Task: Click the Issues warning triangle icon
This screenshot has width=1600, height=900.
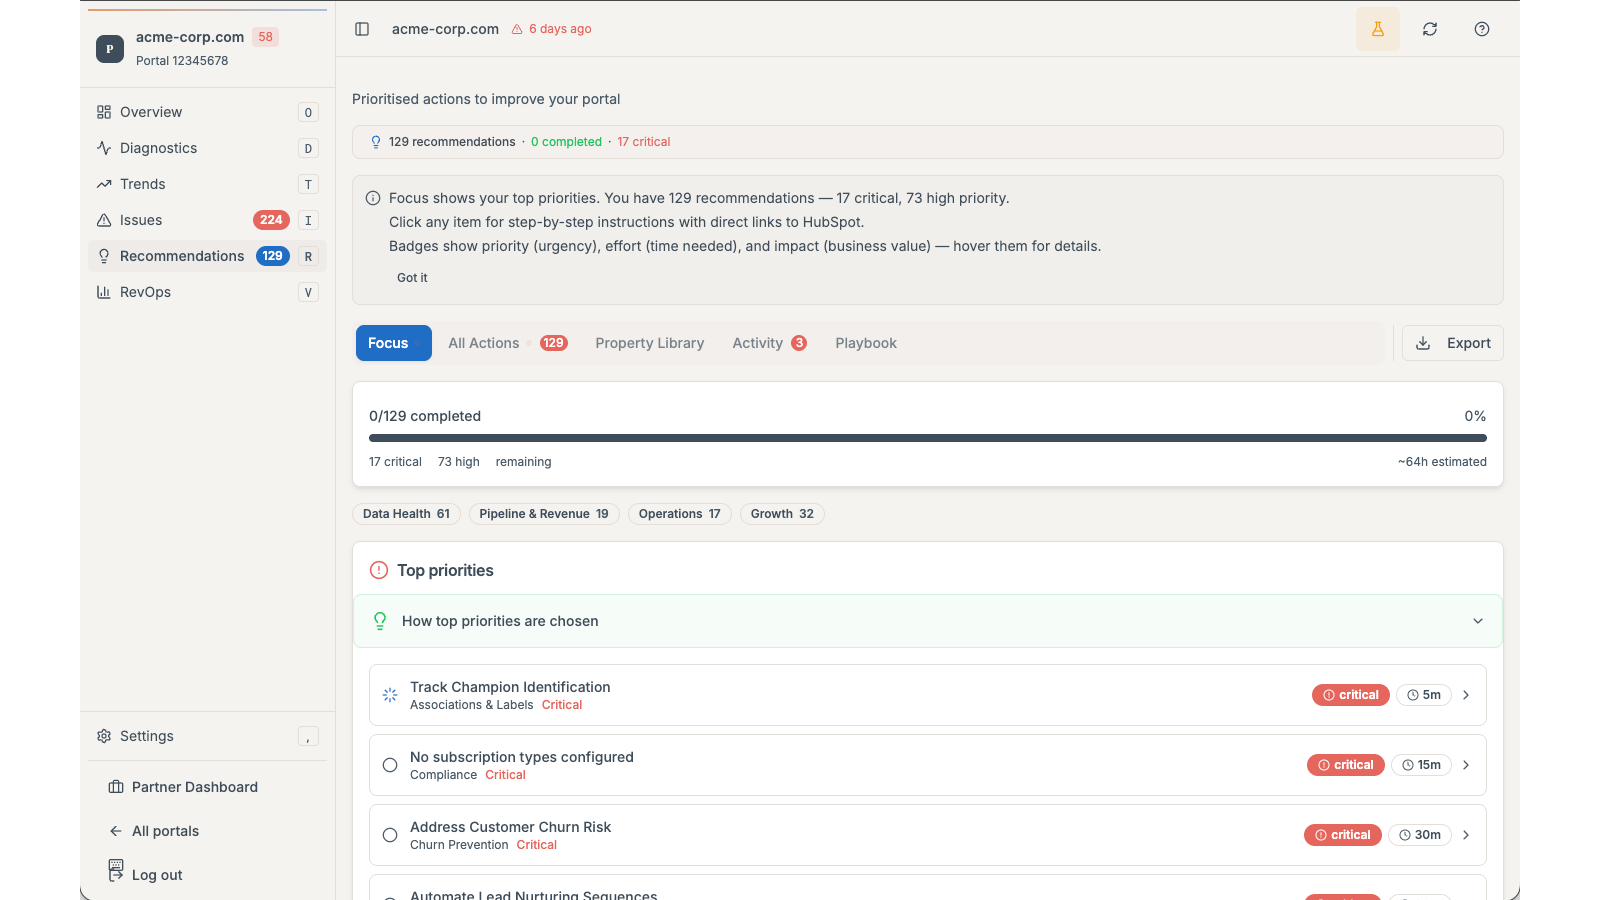Action: tap(104, 220)
